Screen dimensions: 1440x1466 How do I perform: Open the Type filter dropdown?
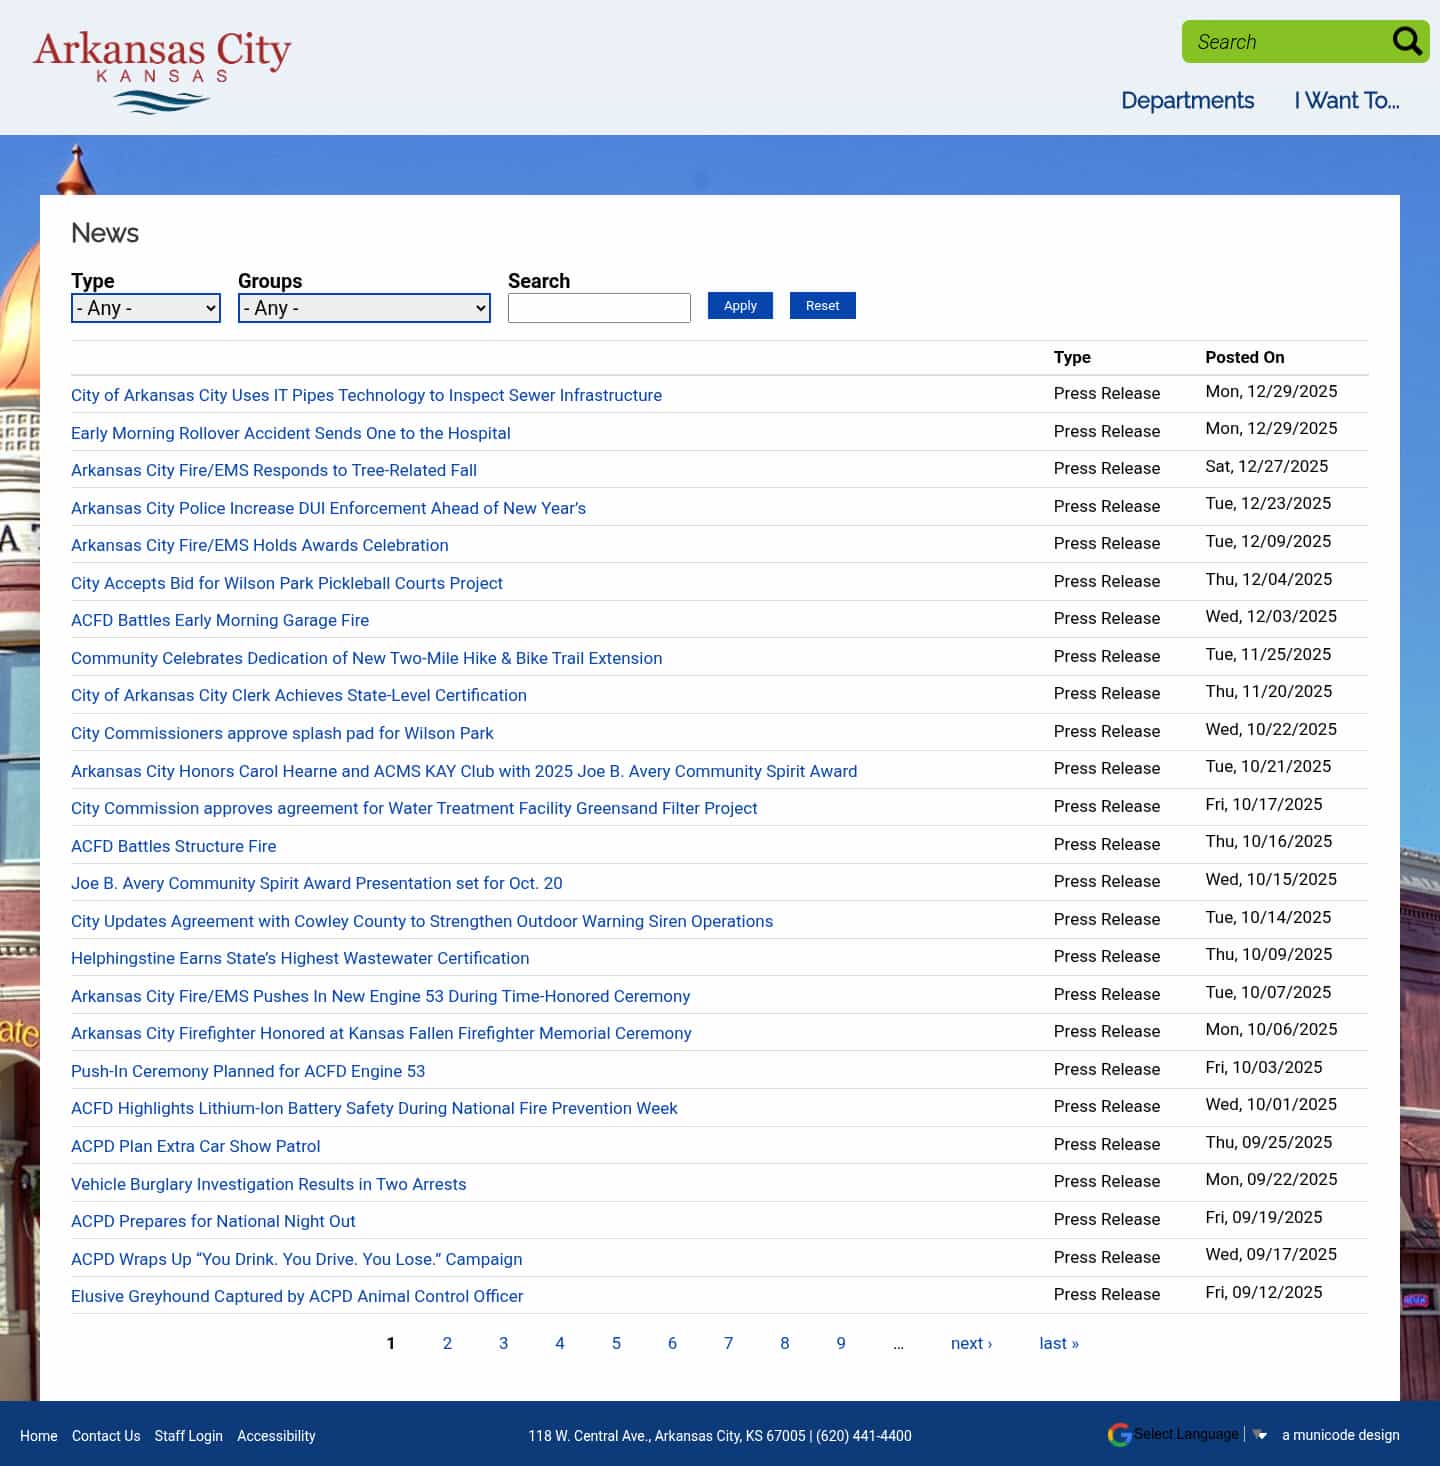[x=145, y=308]
